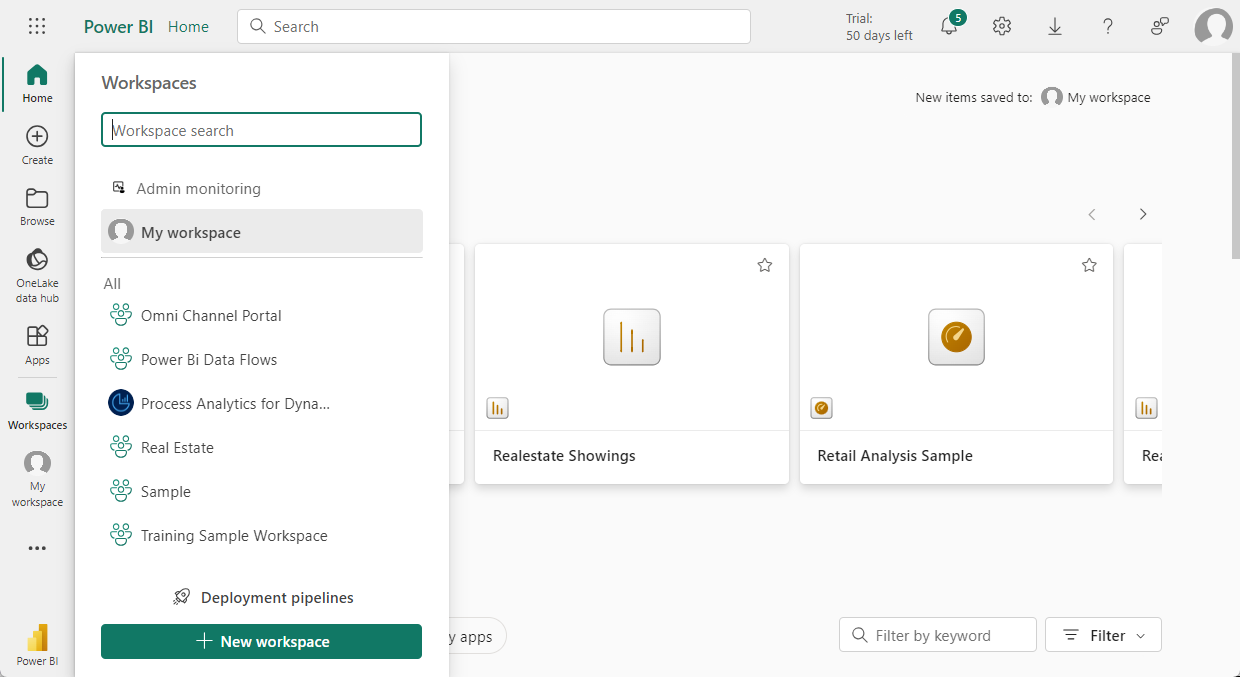Change the 'New items saved to' workspace

coord(1096,97)
